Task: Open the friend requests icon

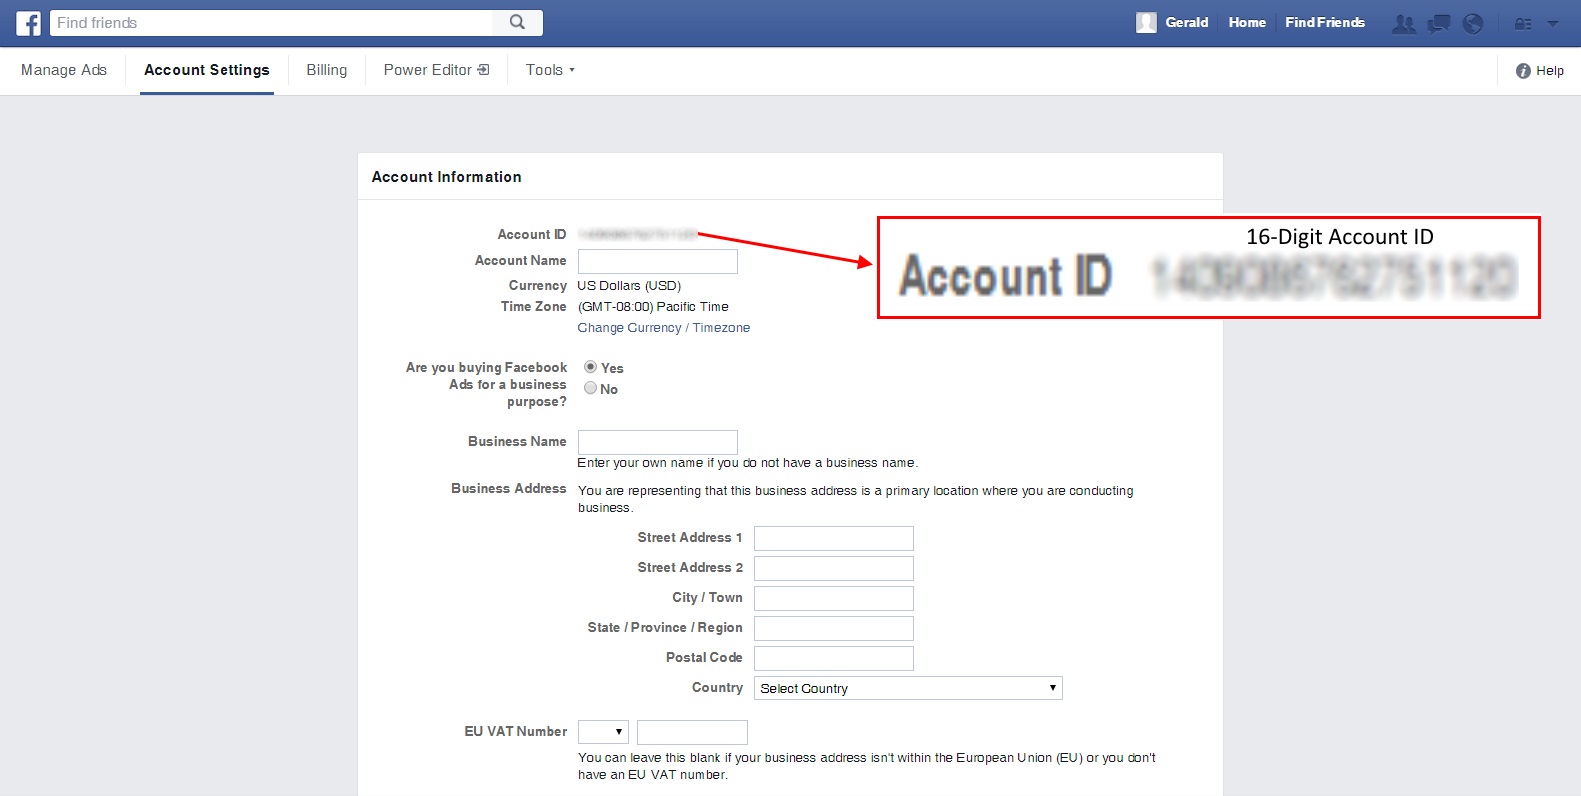Action: click(x=1404, y=23)
